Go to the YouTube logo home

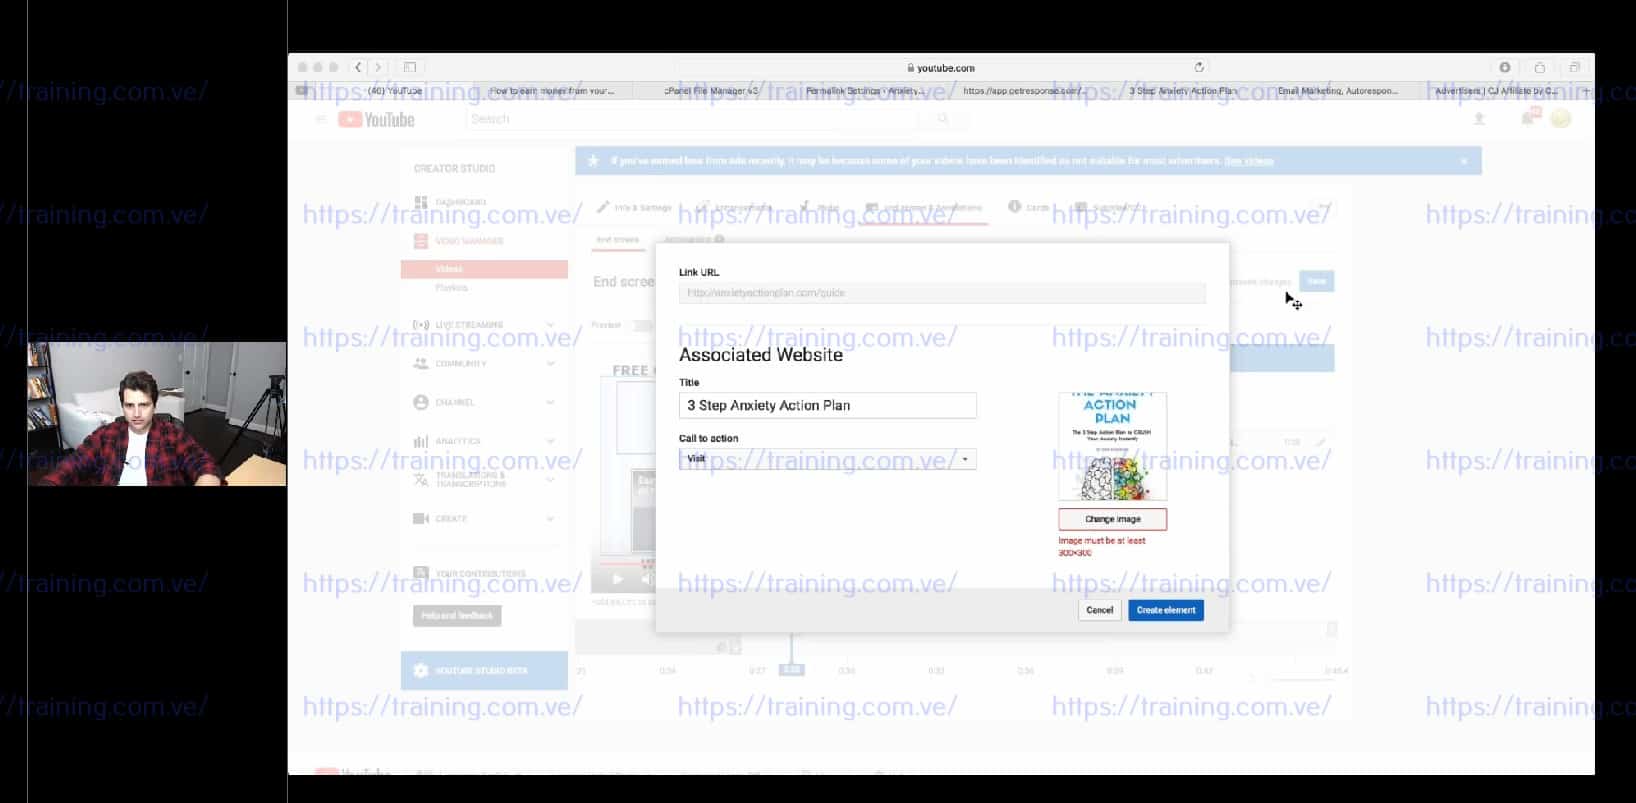click(377, 119)
